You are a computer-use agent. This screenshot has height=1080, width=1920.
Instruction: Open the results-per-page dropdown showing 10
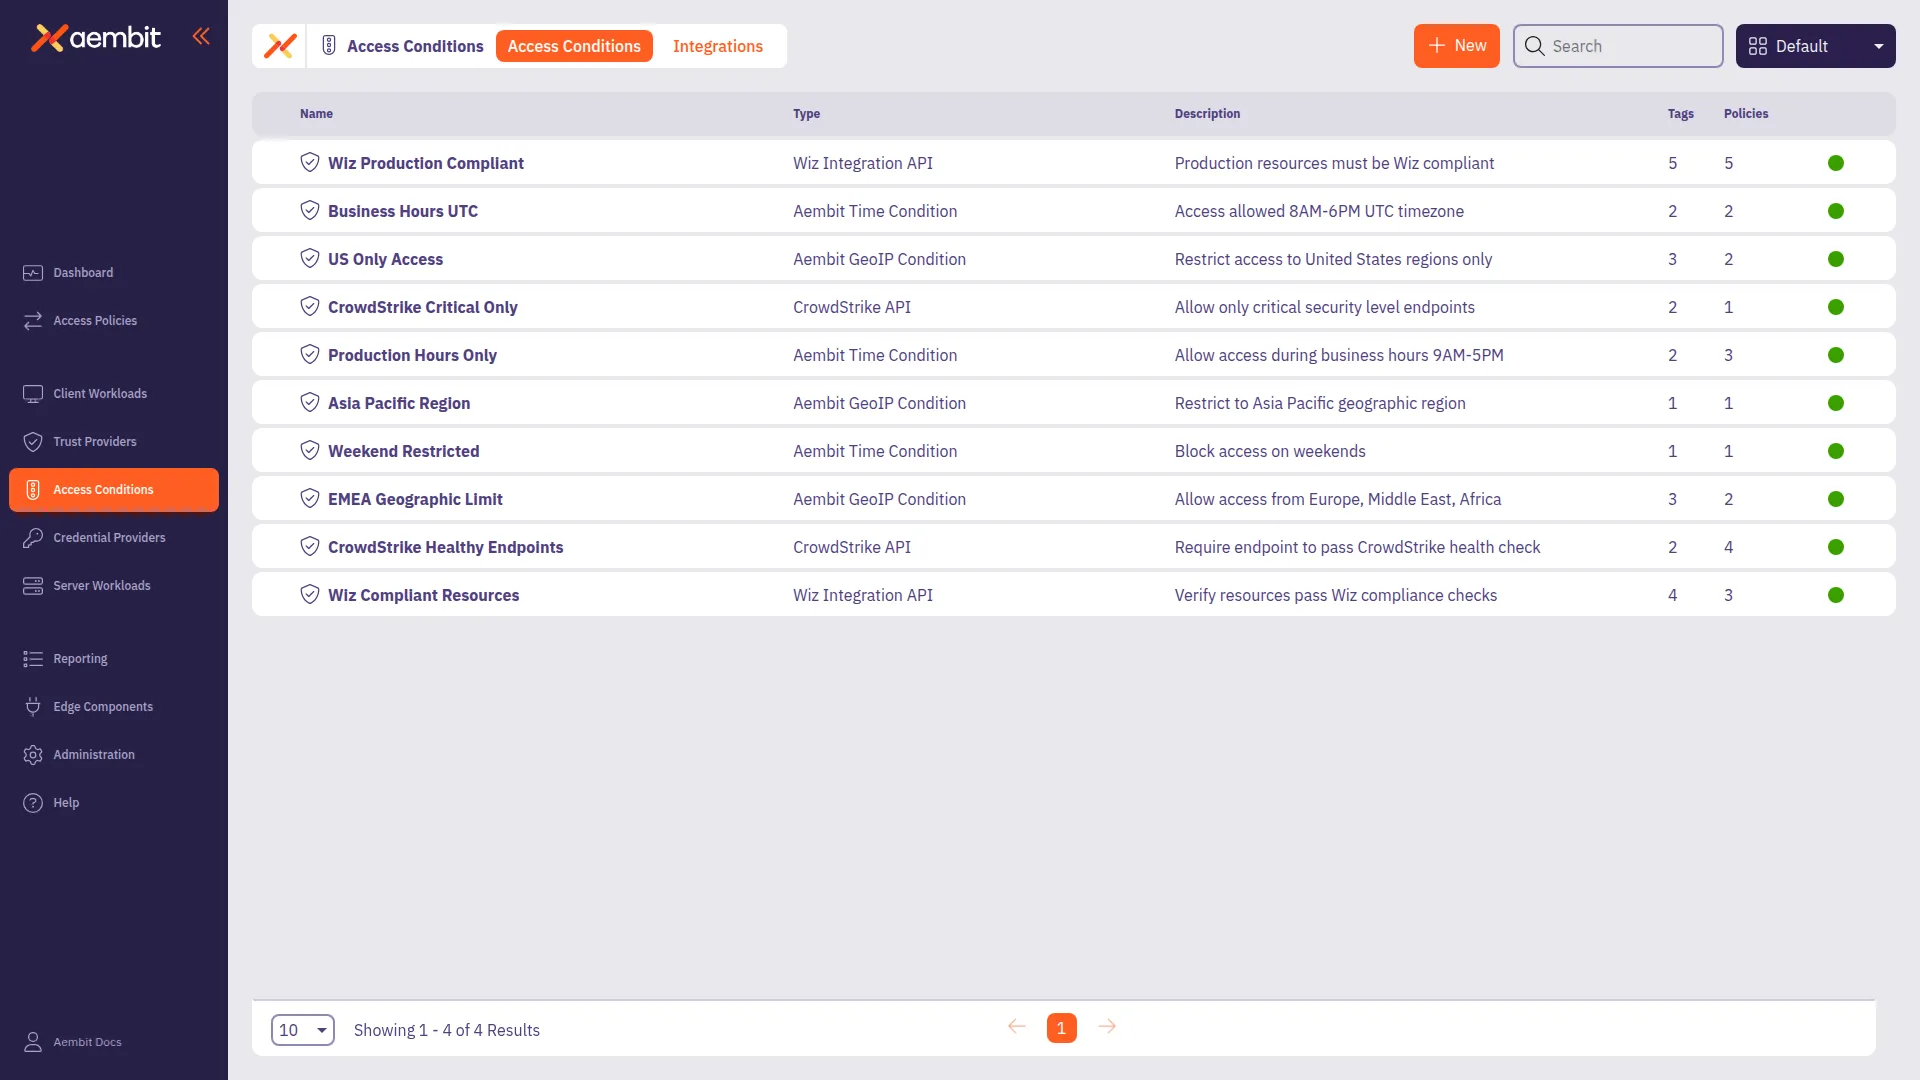[x=302, y=1029]
